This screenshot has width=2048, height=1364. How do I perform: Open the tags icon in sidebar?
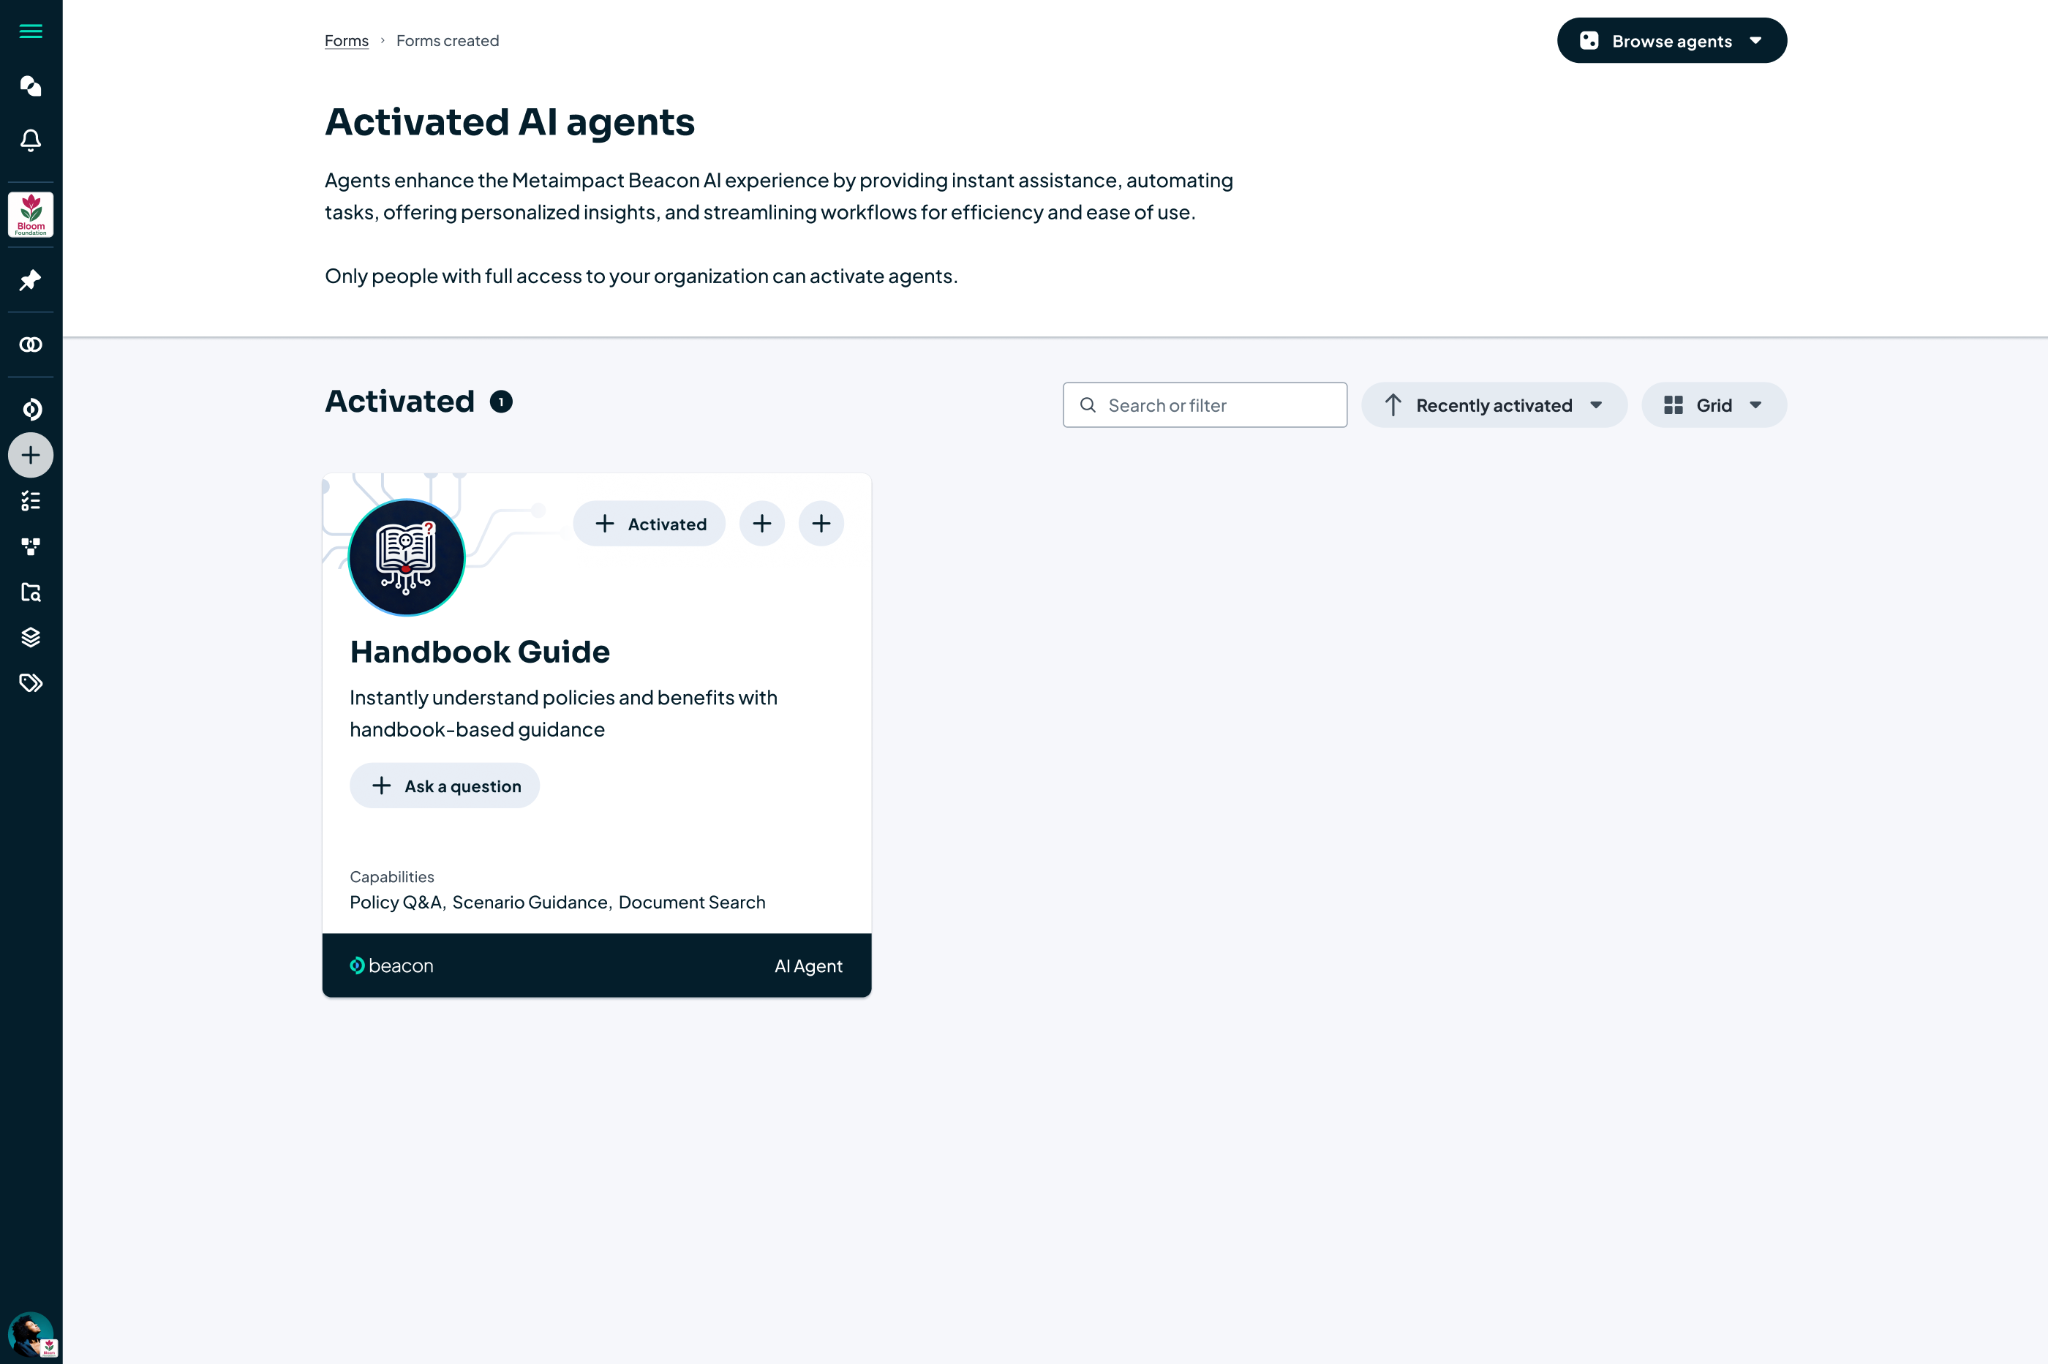[31, 683]
